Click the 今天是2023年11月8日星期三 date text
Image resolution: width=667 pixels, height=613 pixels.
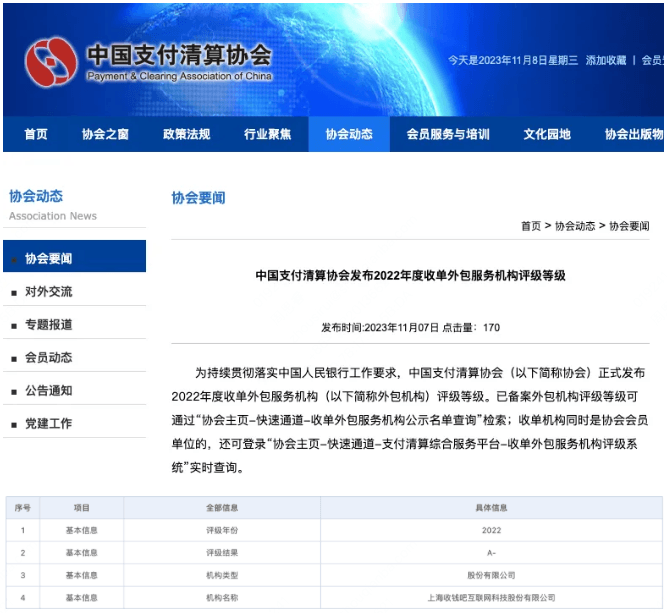coord(513,60)
